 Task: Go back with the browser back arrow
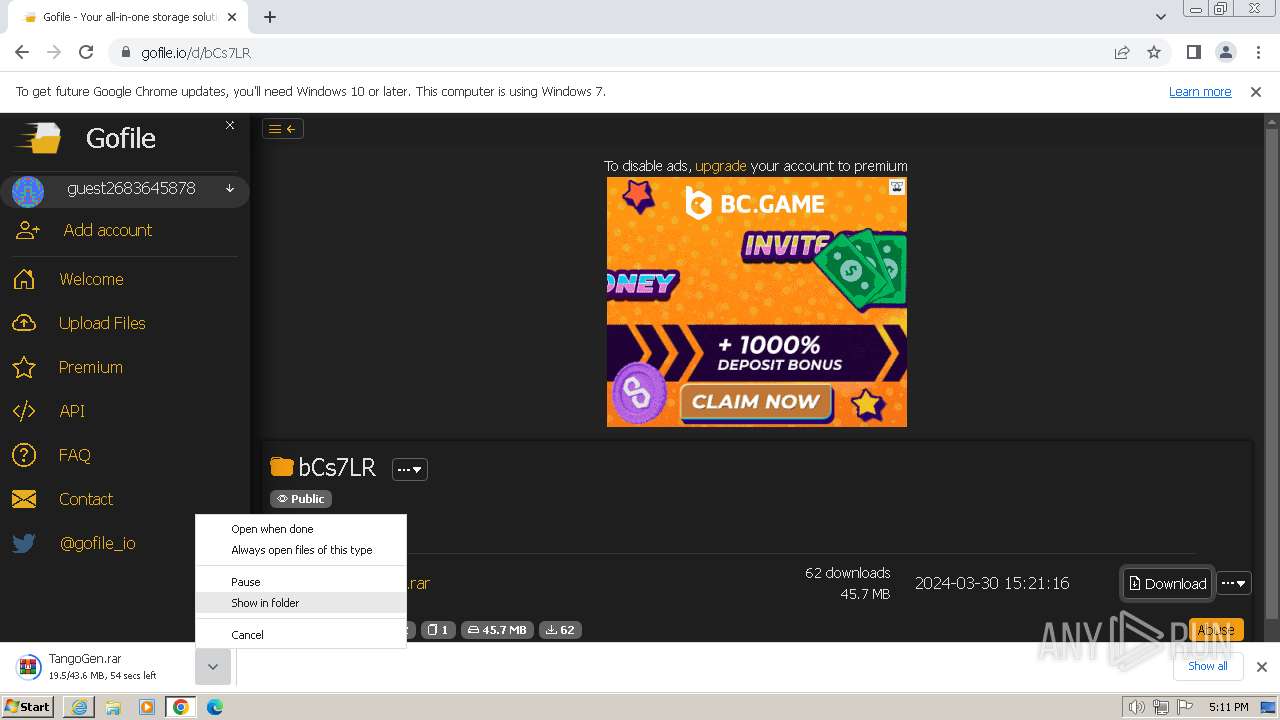(22, 52)
